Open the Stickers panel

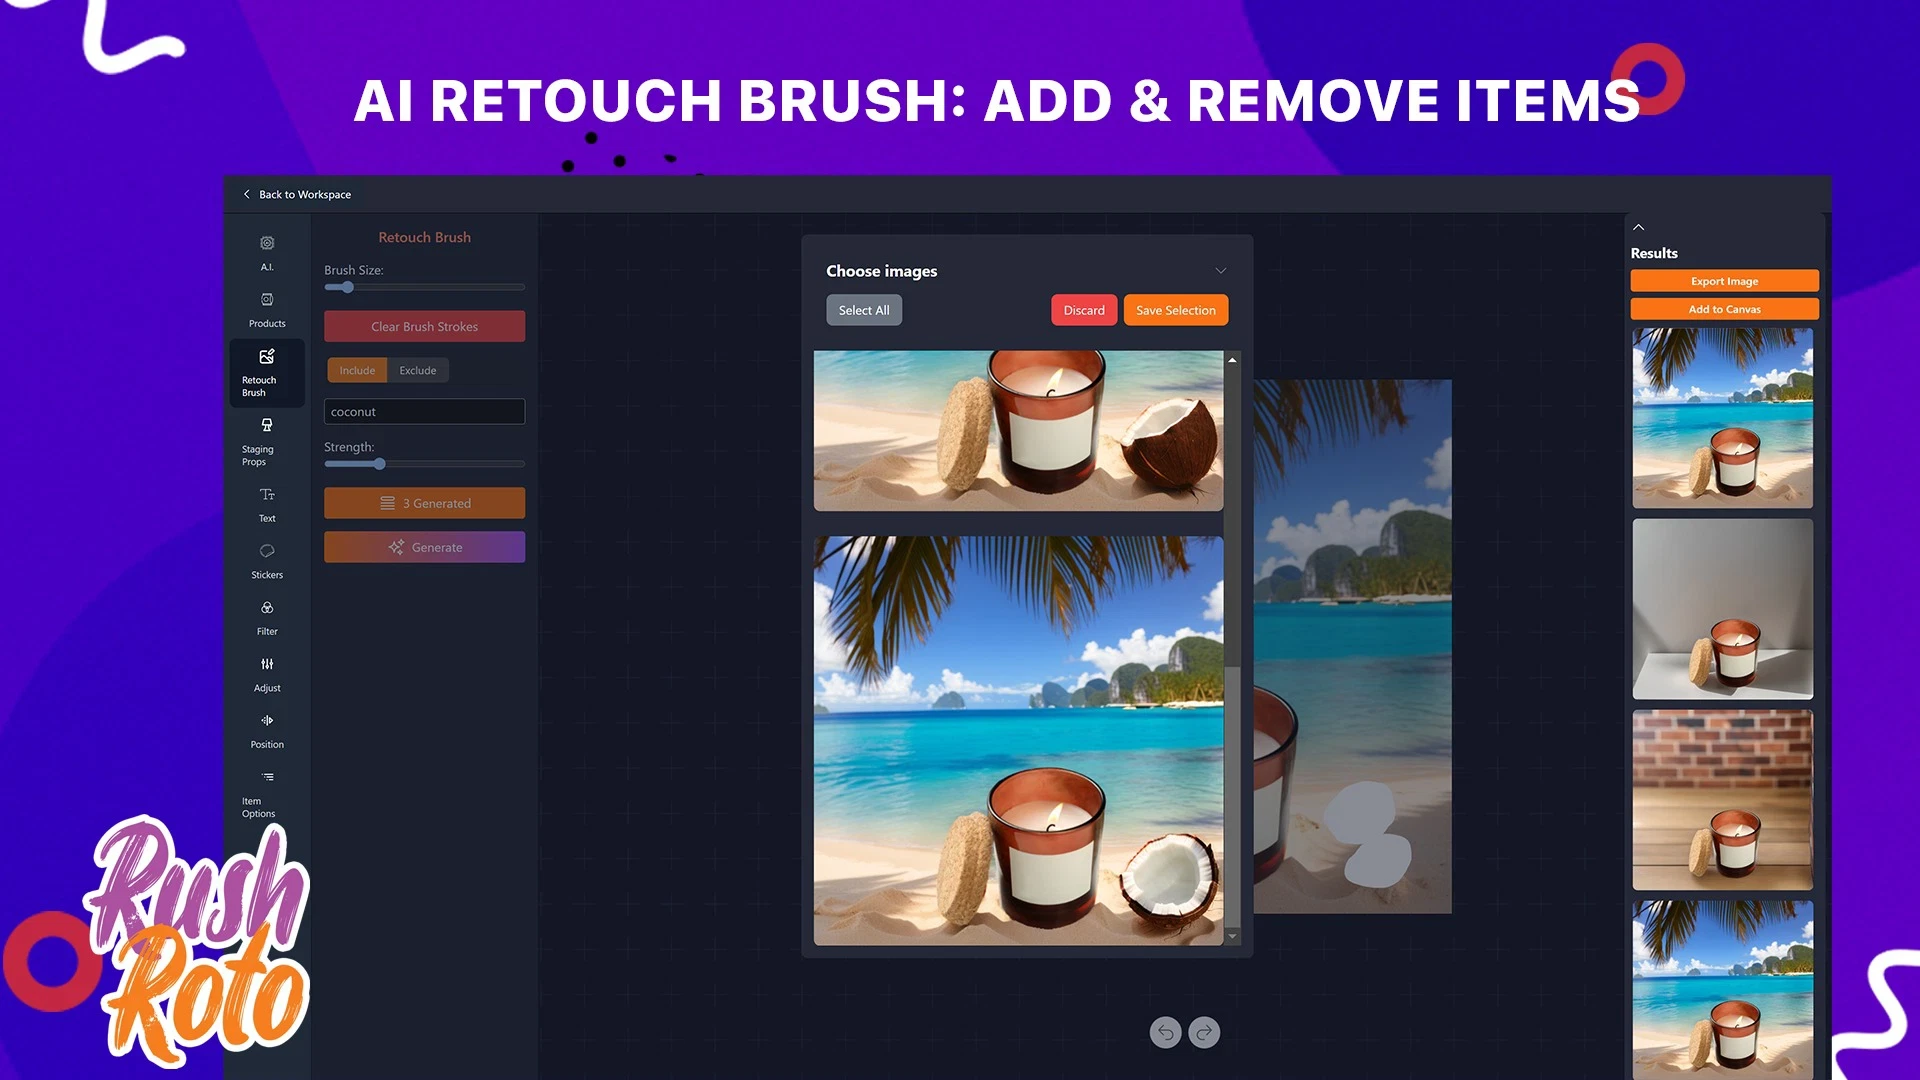(x=267, y=561)
